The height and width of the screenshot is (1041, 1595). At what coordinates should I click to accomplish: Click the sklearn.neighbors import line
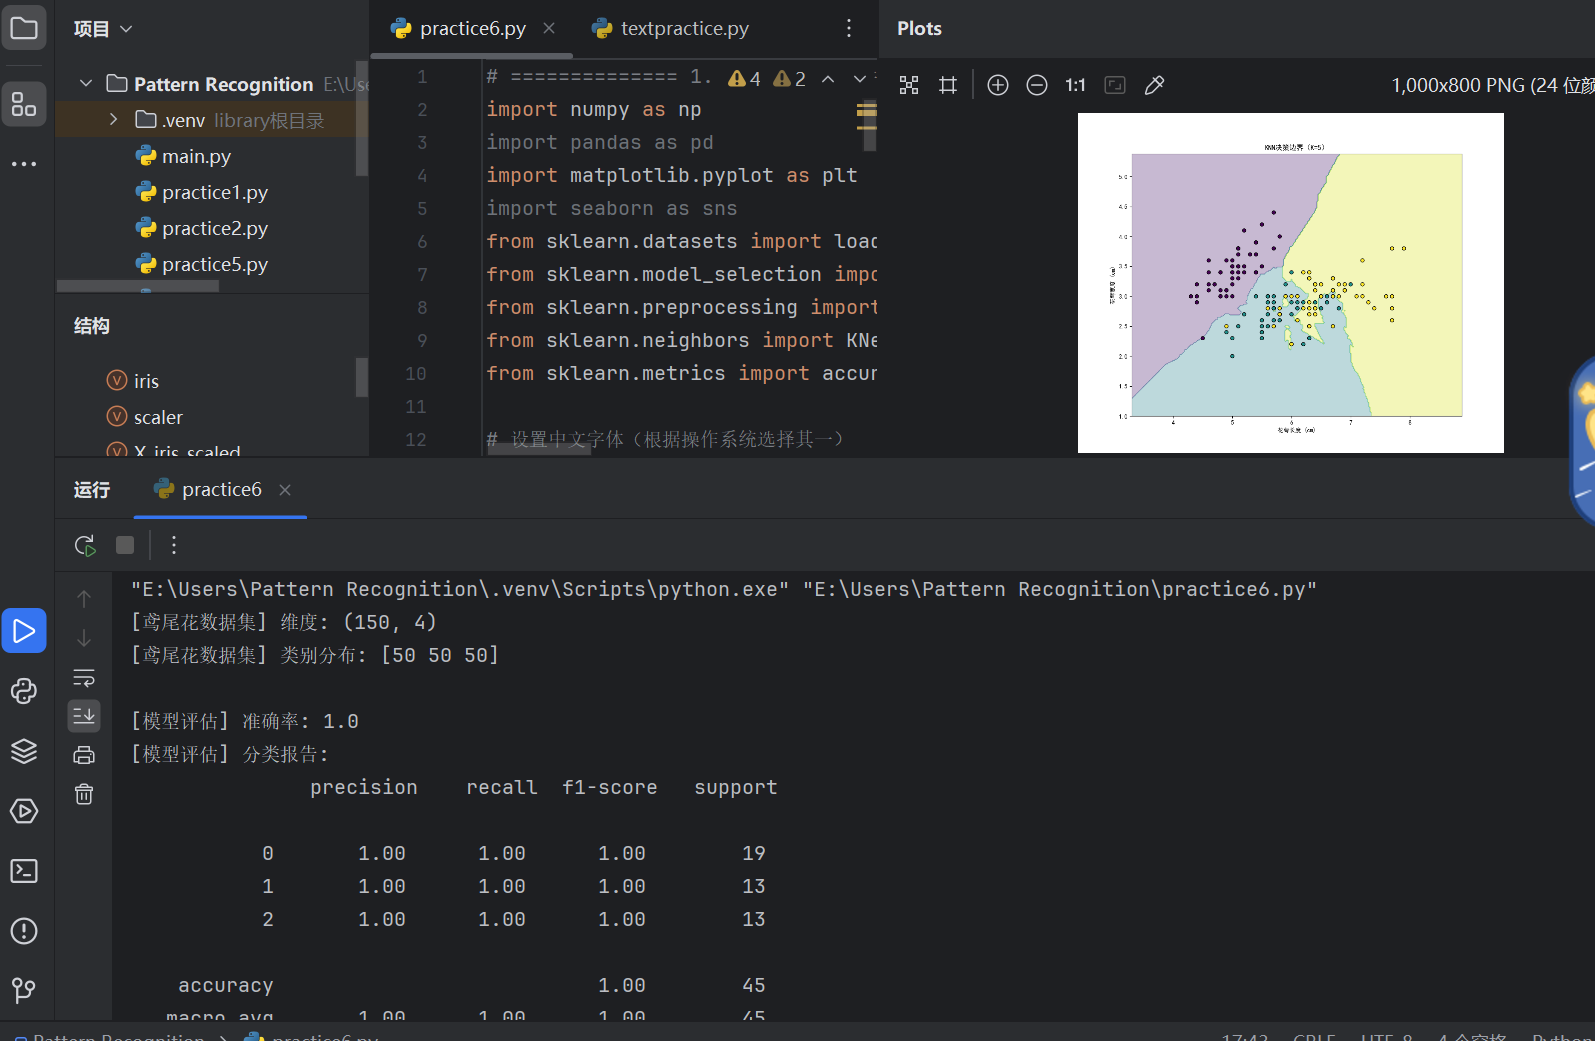[x=682, y=340]
